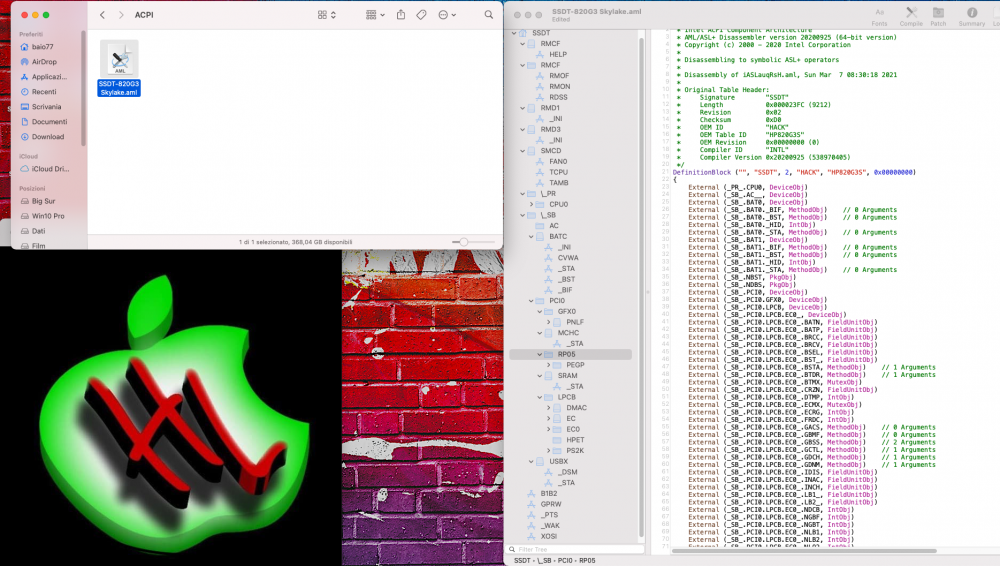The height and width of the screenshot is (566, 1000).
Task: Open Download in Finder sidebar
Action: point(48,137)
